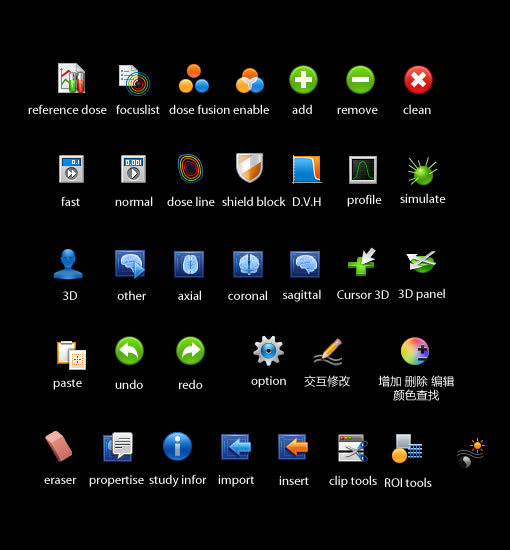Show the dose line contours icon
The height and width of the screenshot is (550, 510).
pyautogui.click(x=190, y=168)
